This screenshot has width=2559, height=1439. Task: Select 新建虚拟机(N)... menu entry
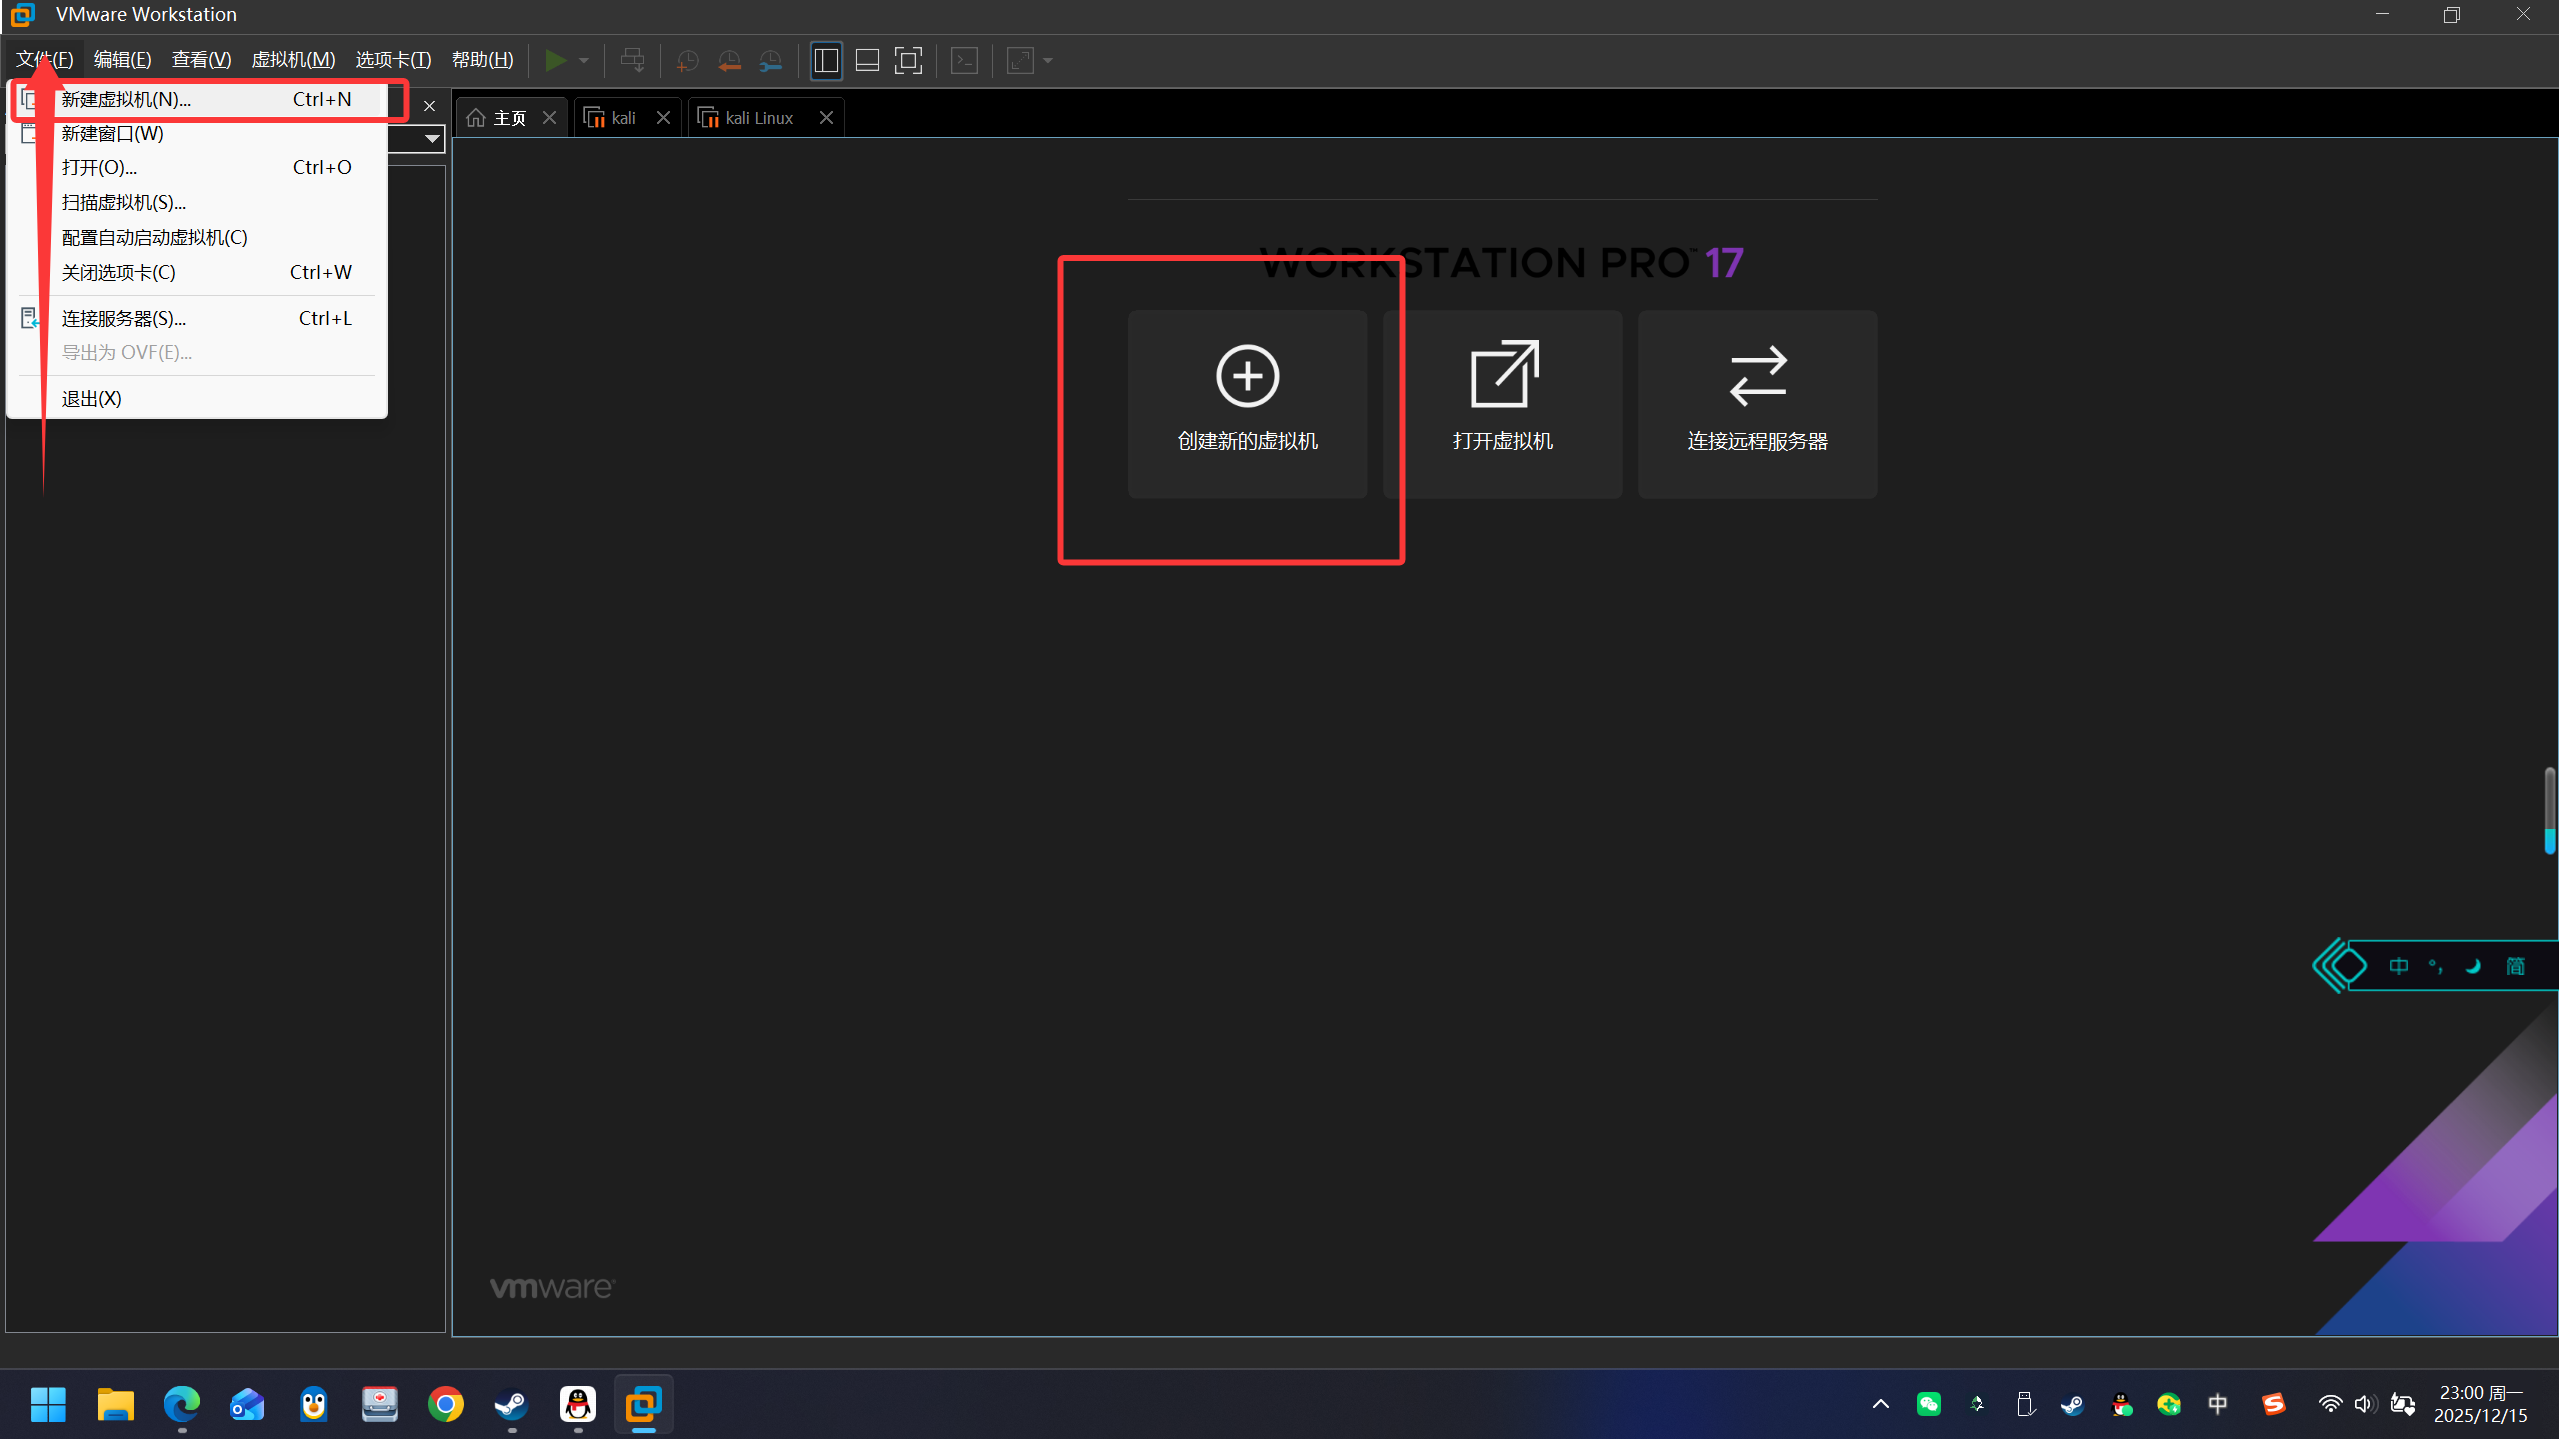pyautogui.click(x=126, y=99)
